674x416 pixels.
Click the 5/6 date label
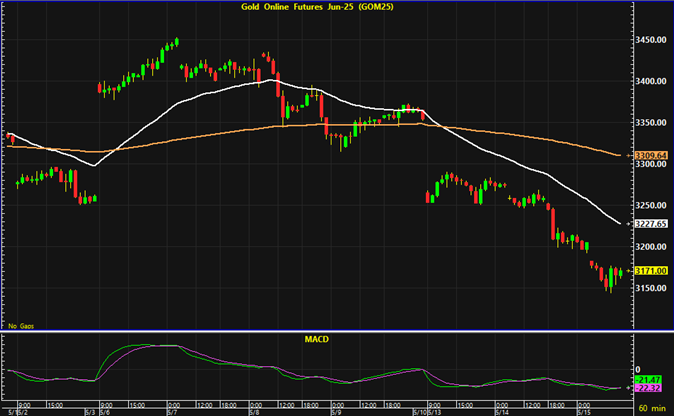pyautogui.click(x=104, y=413)
